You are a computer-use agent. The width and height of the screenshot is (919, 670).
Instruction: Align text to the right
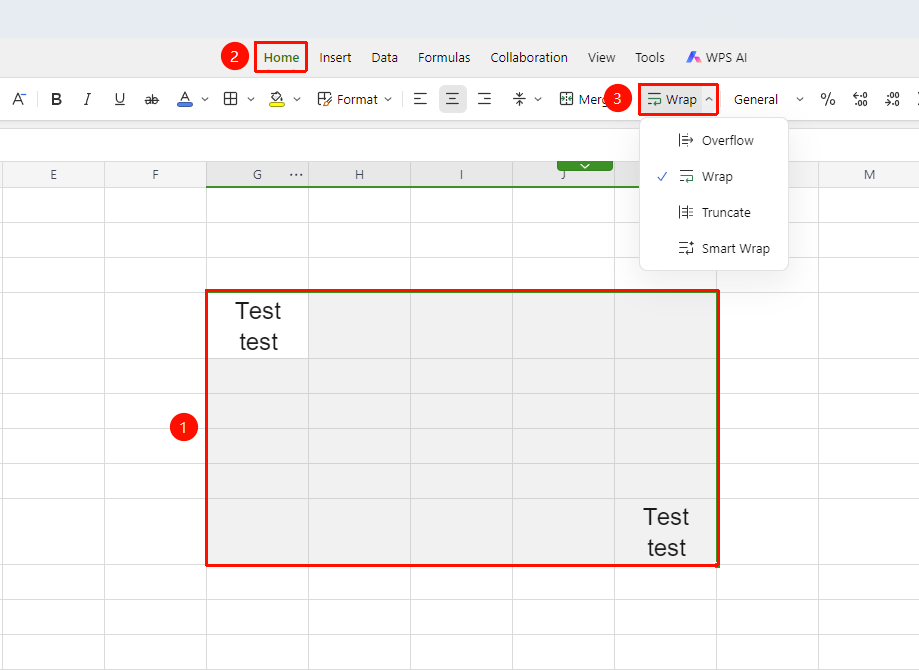click(x=485, y=99)
